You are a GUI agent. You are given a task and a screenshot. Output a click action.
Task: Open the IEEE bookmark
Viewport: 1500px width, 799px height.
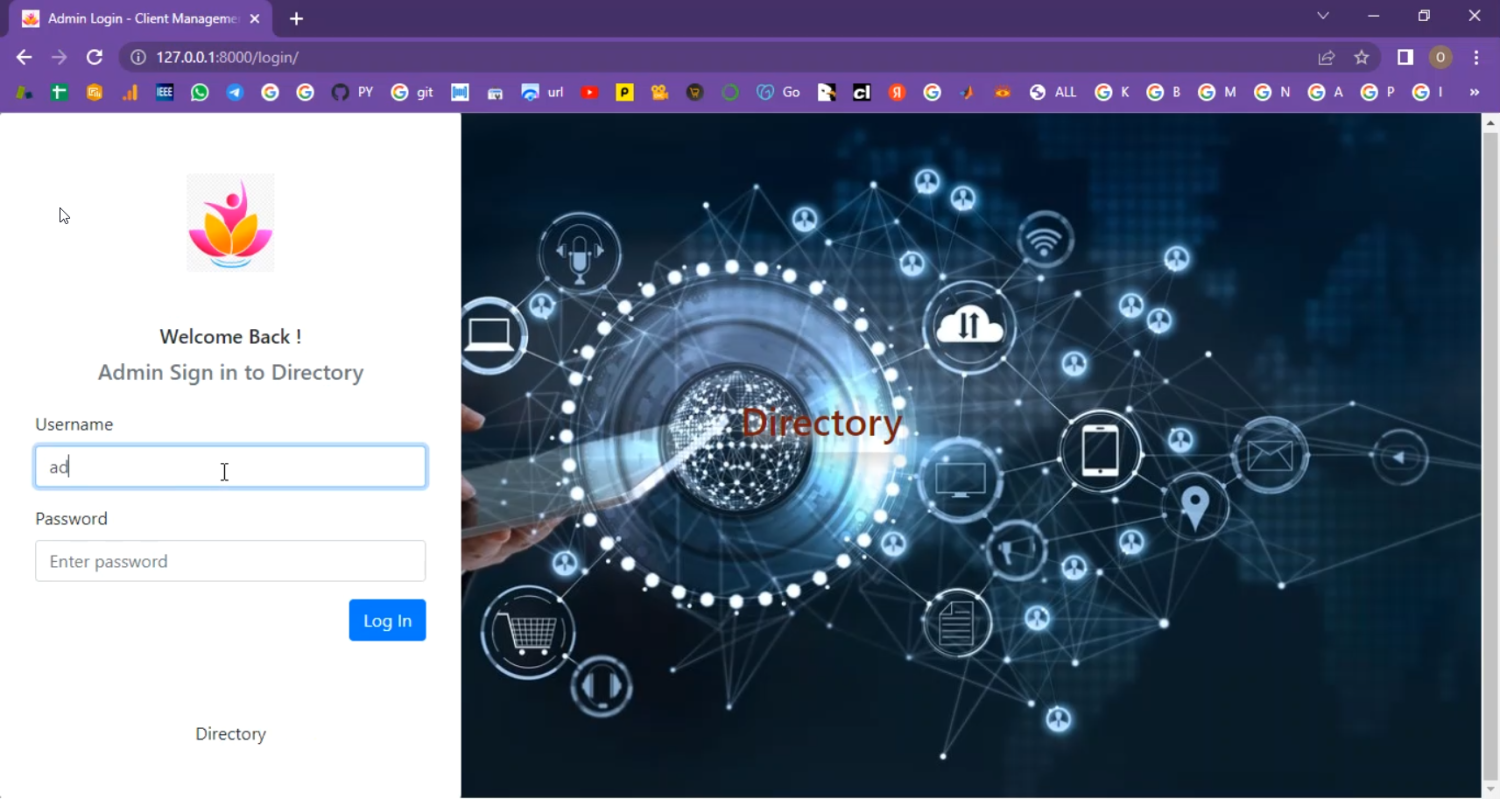(x=165, y=92)
